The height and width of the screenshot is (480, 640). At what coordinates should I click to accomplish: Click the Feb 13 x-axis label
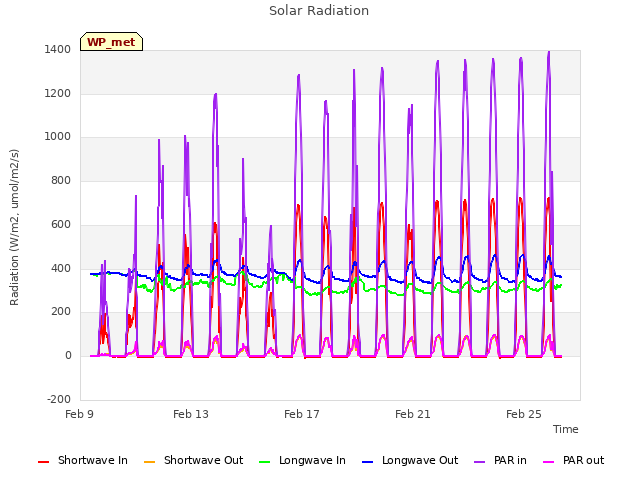coord(191,414)
